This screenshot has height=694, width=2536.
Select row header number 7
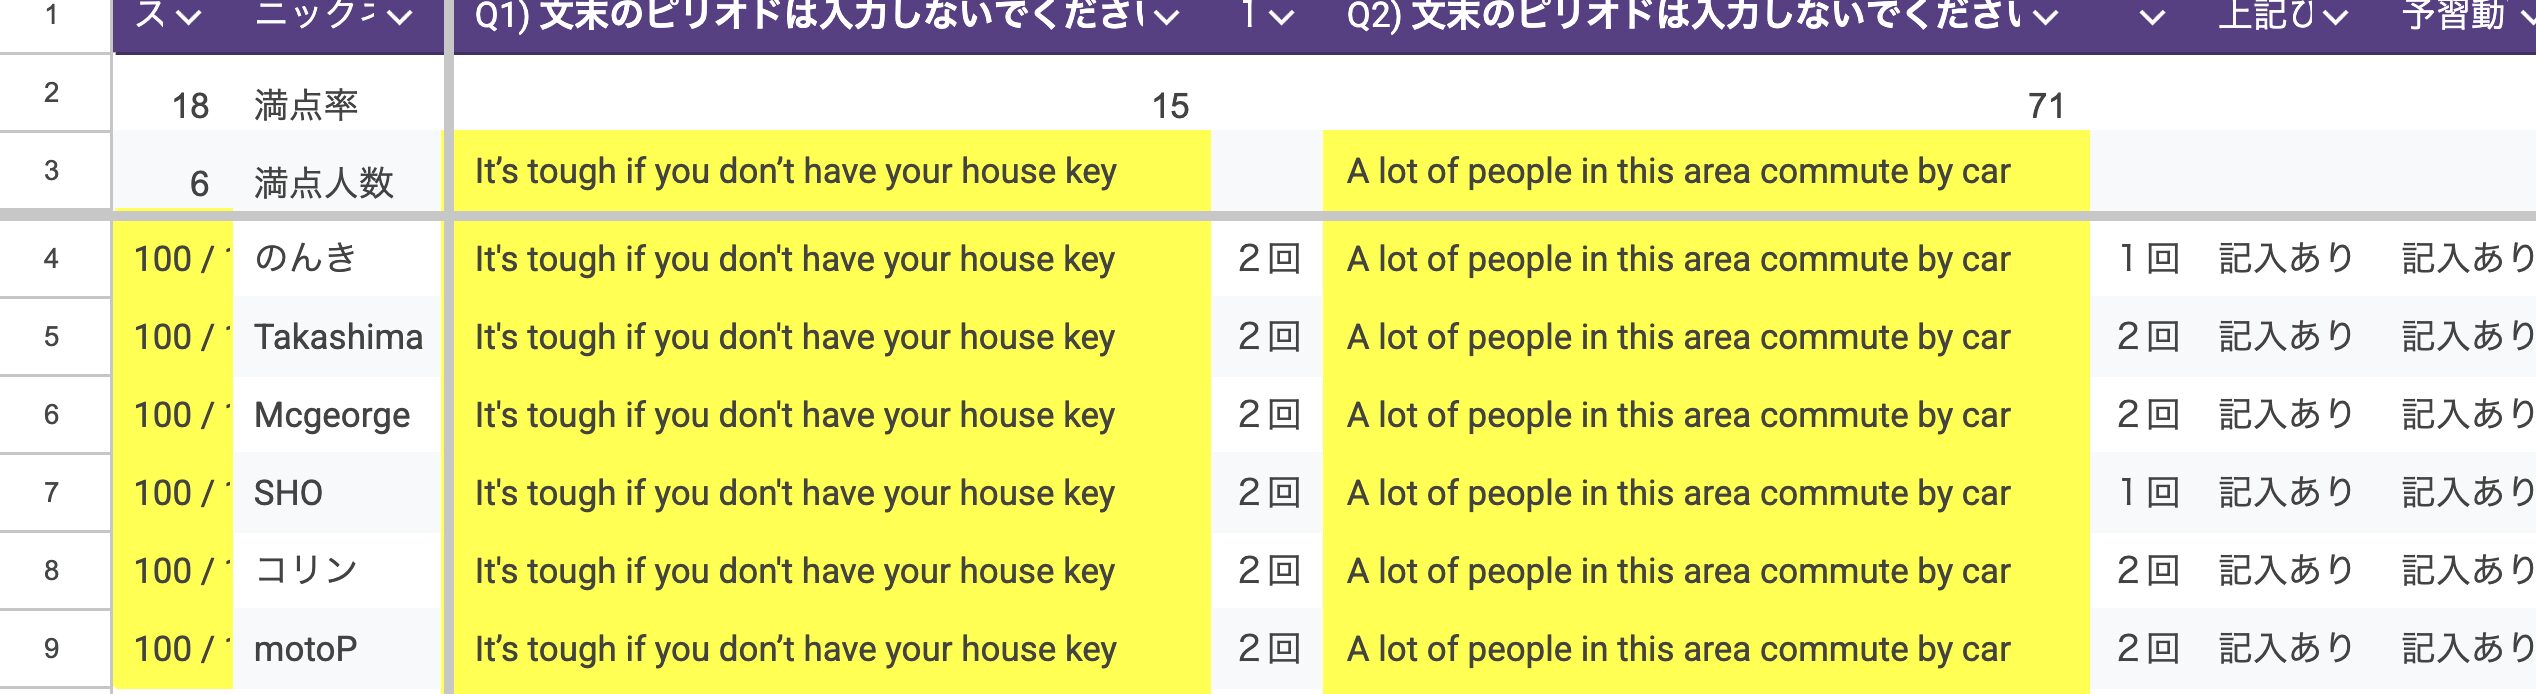(x=52, y=492)
